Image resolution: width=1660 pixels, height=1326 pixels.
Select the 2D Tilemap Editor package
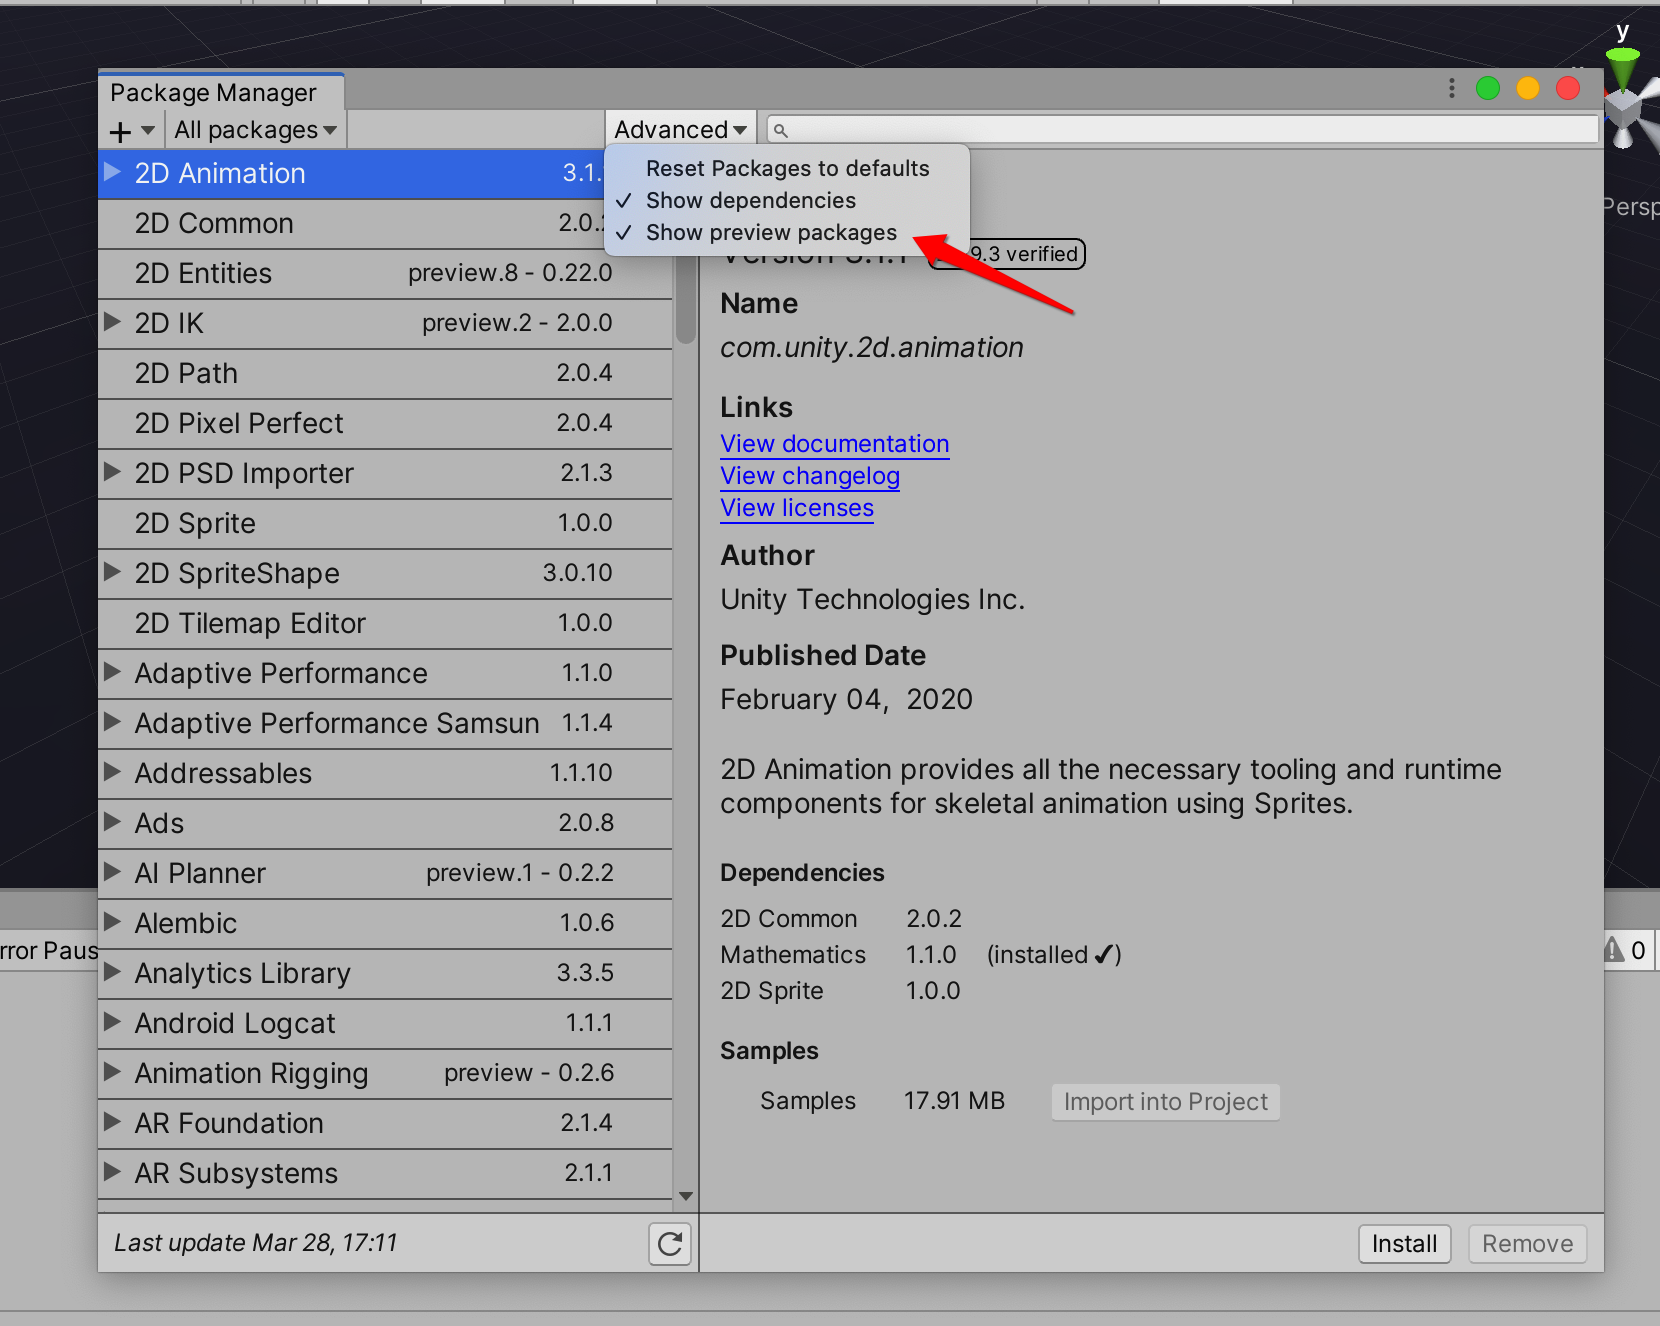coord(385,624)
